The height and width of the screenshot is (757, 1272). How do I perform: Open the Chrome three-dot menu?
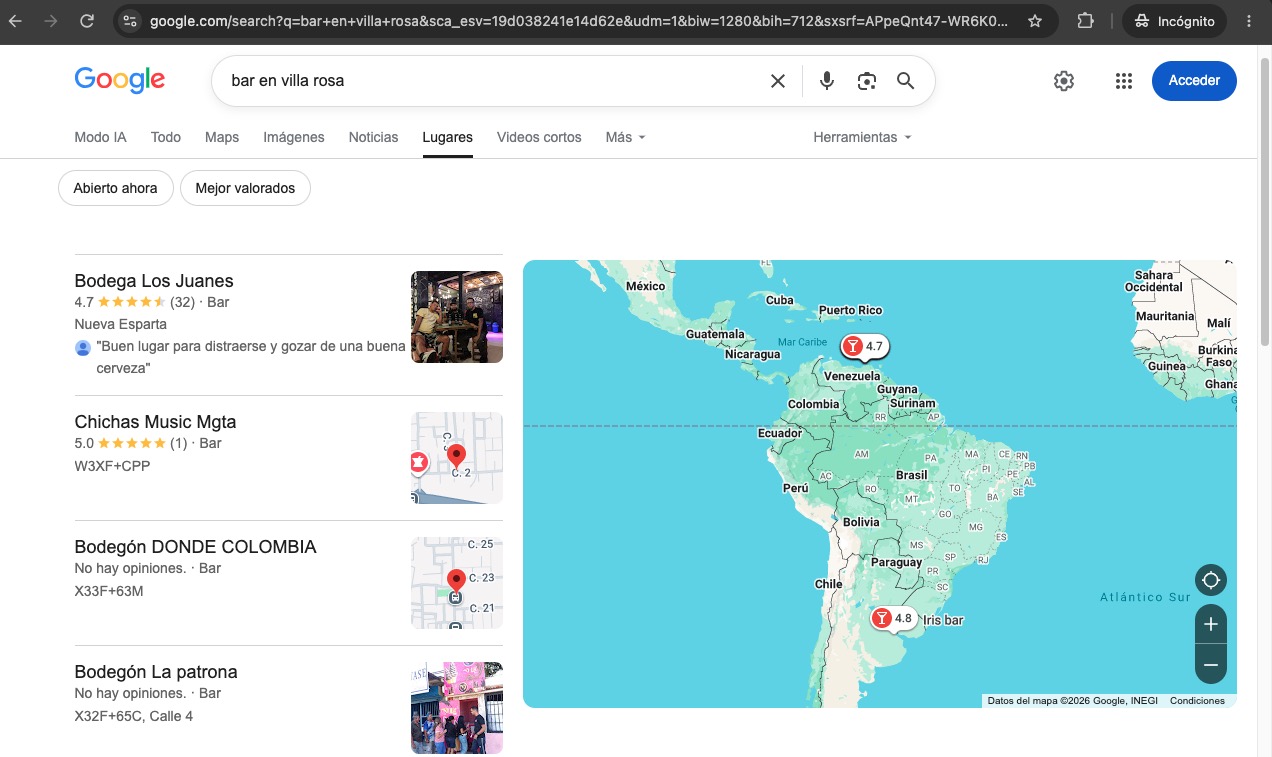pos(1249,21)
